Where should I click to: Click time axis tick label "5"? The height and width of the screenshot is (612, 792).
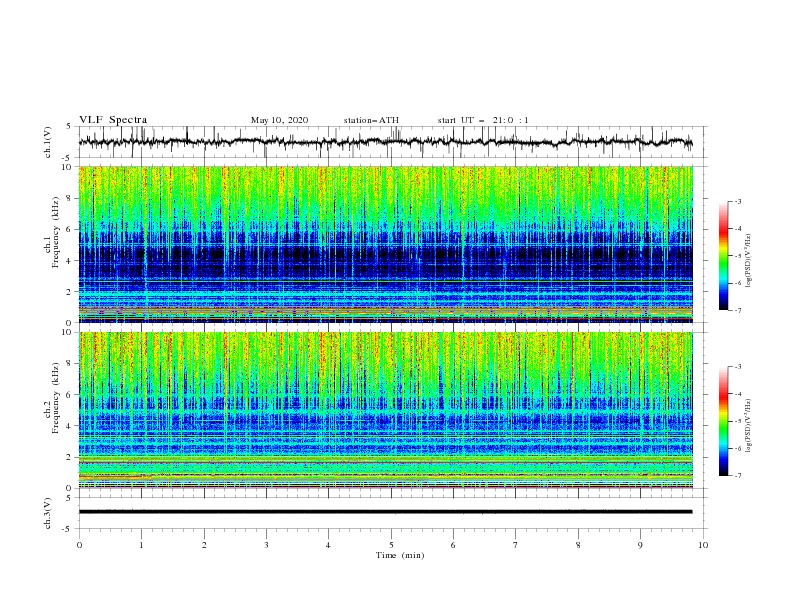tap(391, 545)
